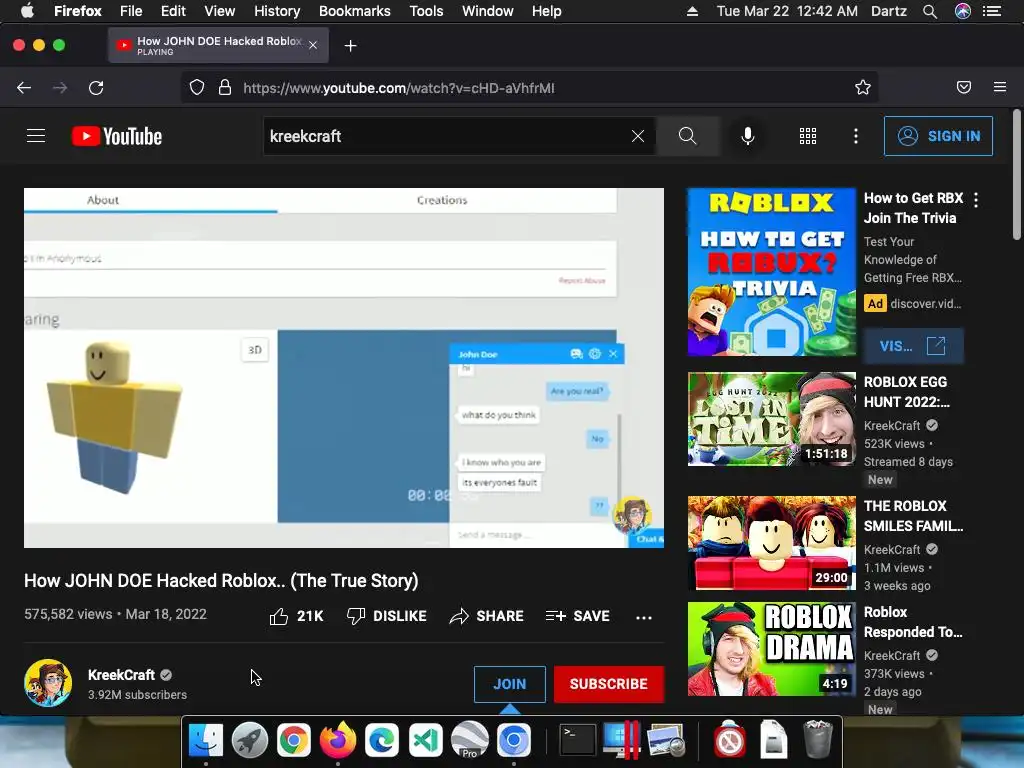This screenshot has height=768, width=1024.
Task: Open the tracking protection shield
Action: tap(197, 88)
